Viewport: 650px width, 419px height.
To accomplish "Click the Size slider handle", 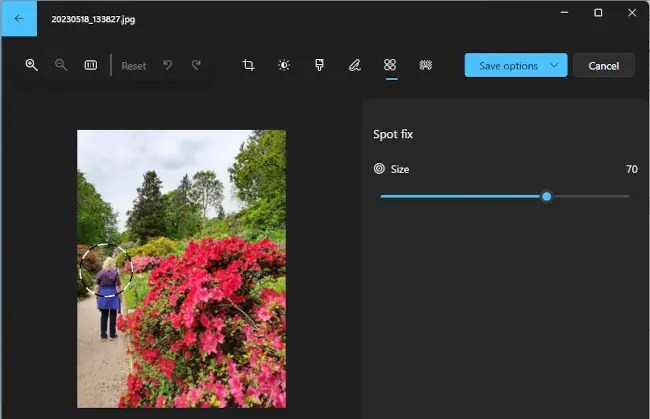I will [x=547, y=196].
